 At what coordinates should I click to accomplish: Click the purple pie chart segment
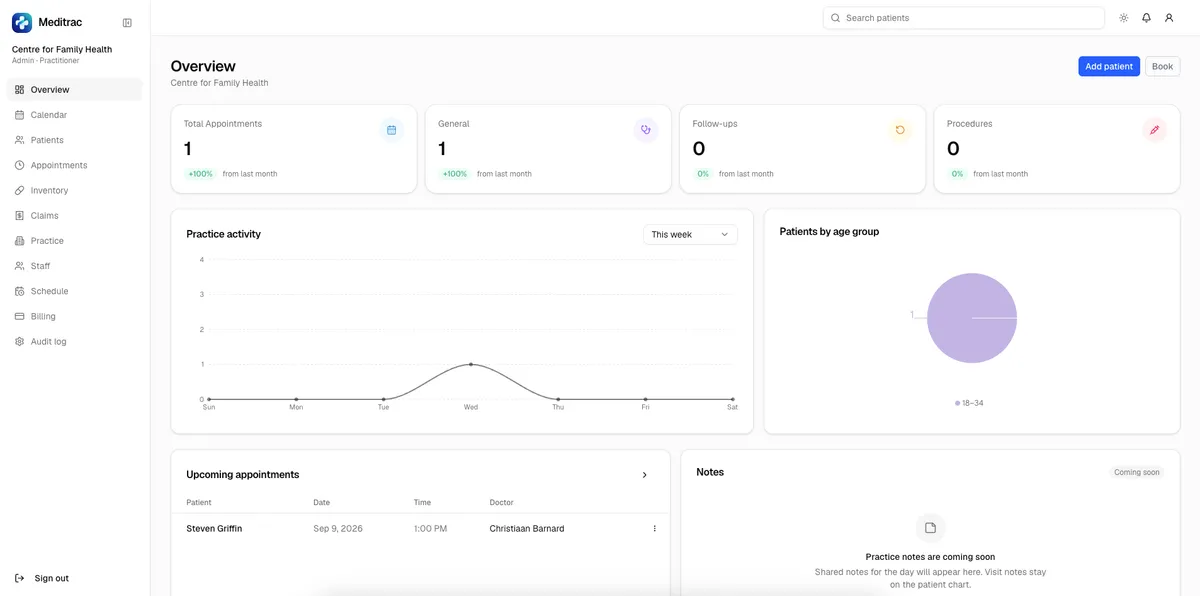click(x=972, y=318)
